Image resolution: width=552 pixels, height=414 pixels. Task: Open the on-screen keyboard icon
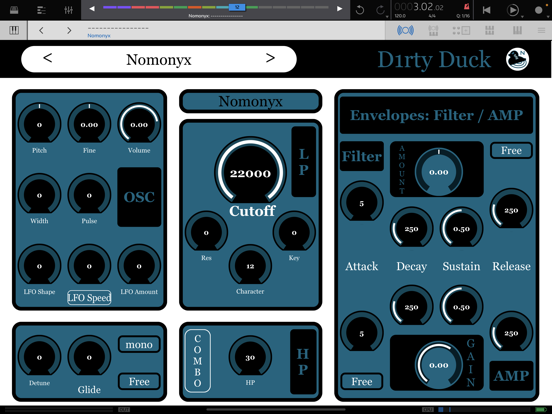click(14, 30)
